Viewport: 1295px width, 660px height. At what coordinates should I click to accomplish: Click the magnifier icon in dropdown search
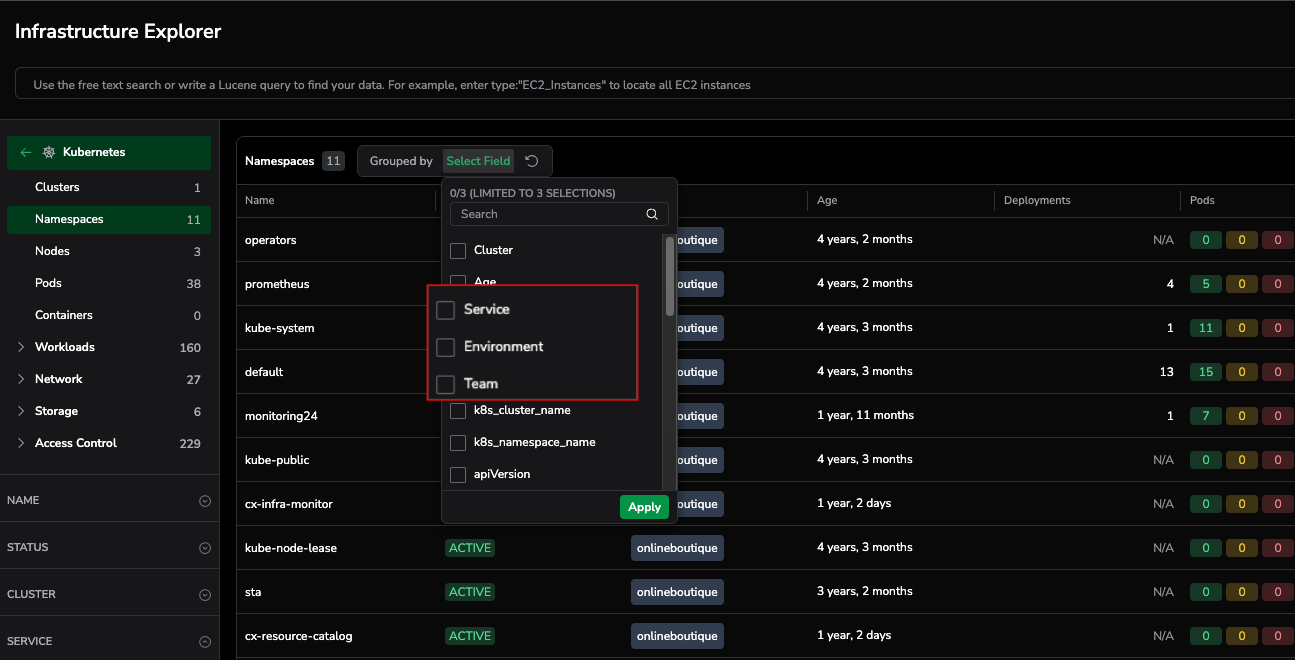click(x=652, y=214)
